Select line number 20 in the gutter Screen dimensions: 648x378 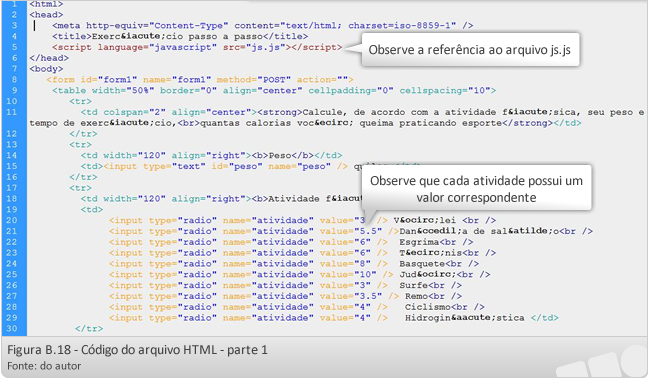point(12,220)
